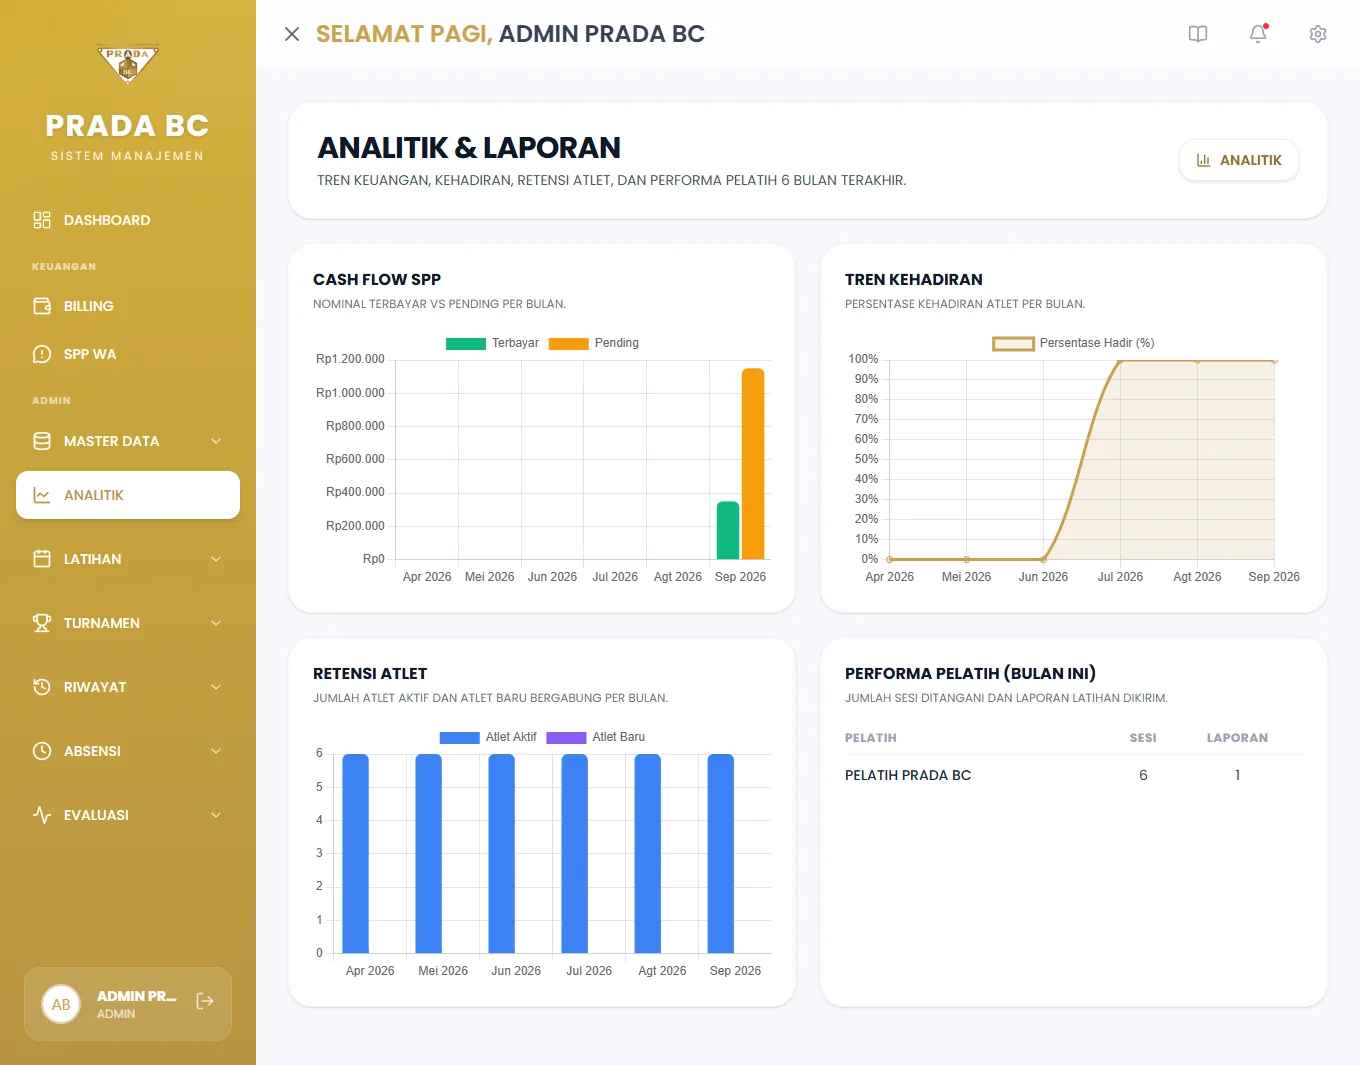
Task: Click the Apr 2026 Atlet Aktif bar
Action: tap(356, 853)
